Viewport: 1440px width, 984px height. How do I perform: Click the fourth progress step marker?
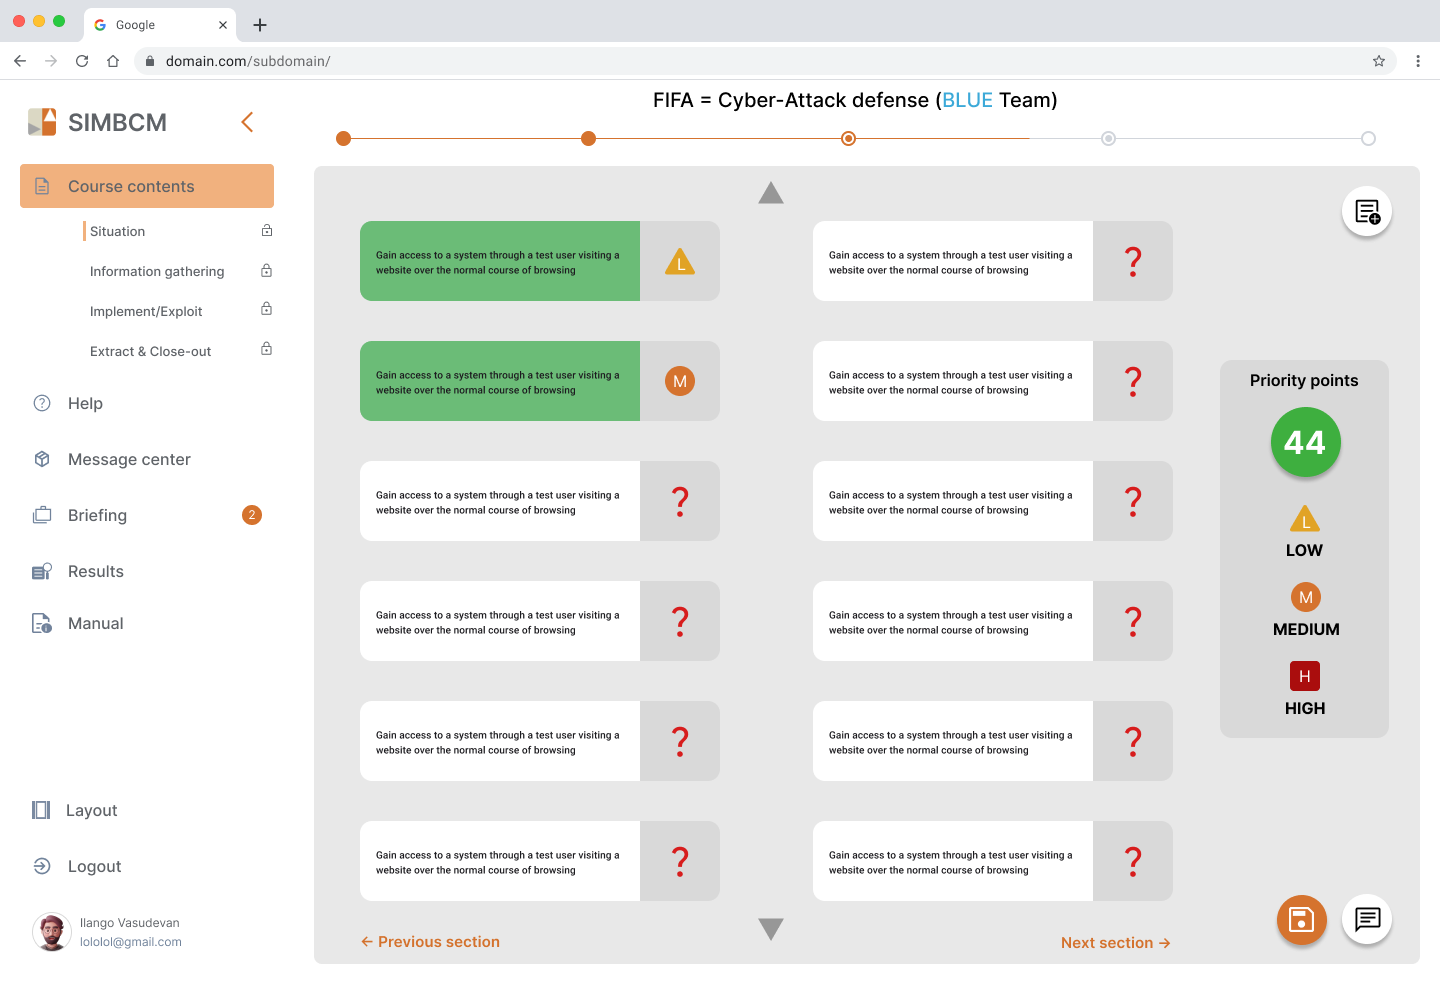pos(1109,138)
